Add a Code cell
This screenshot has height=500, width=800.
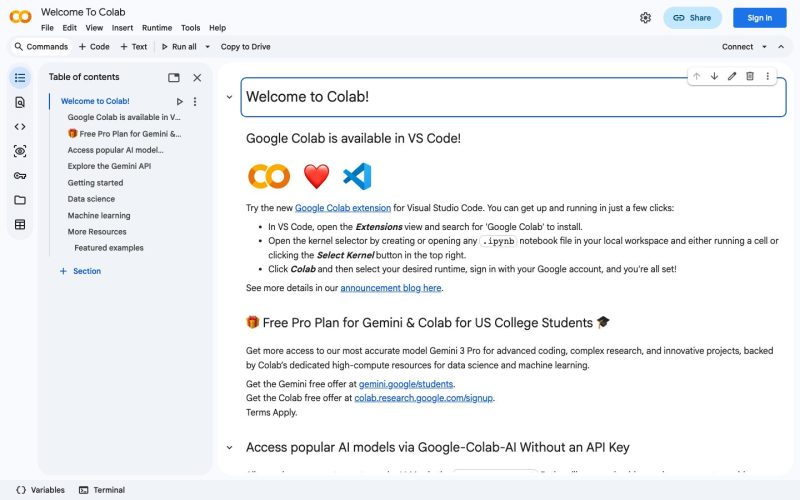coord(94,46)
